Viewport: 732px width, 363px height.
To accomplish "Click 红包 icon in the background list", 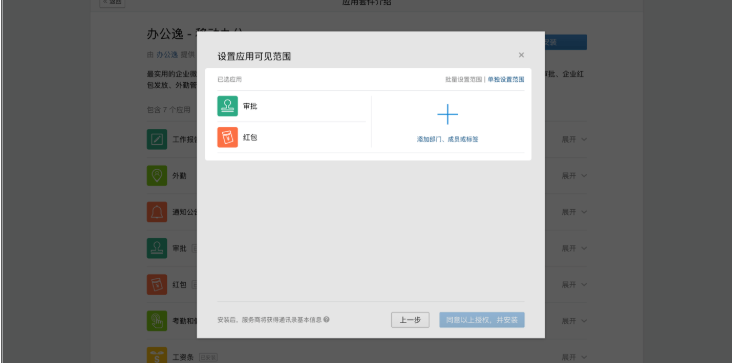I will [x=157, y=285].
